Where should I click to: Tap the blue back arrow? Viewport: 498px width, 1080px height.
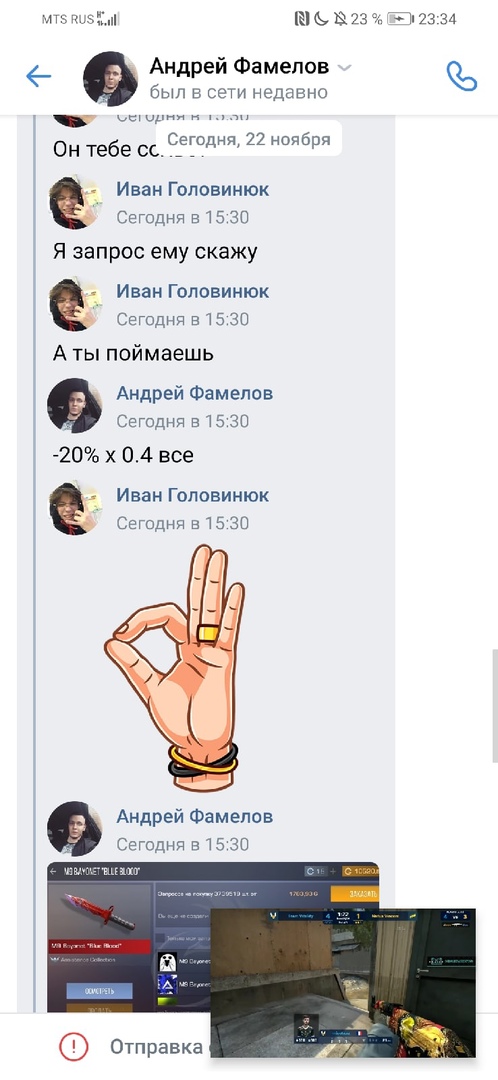[39, 76]
